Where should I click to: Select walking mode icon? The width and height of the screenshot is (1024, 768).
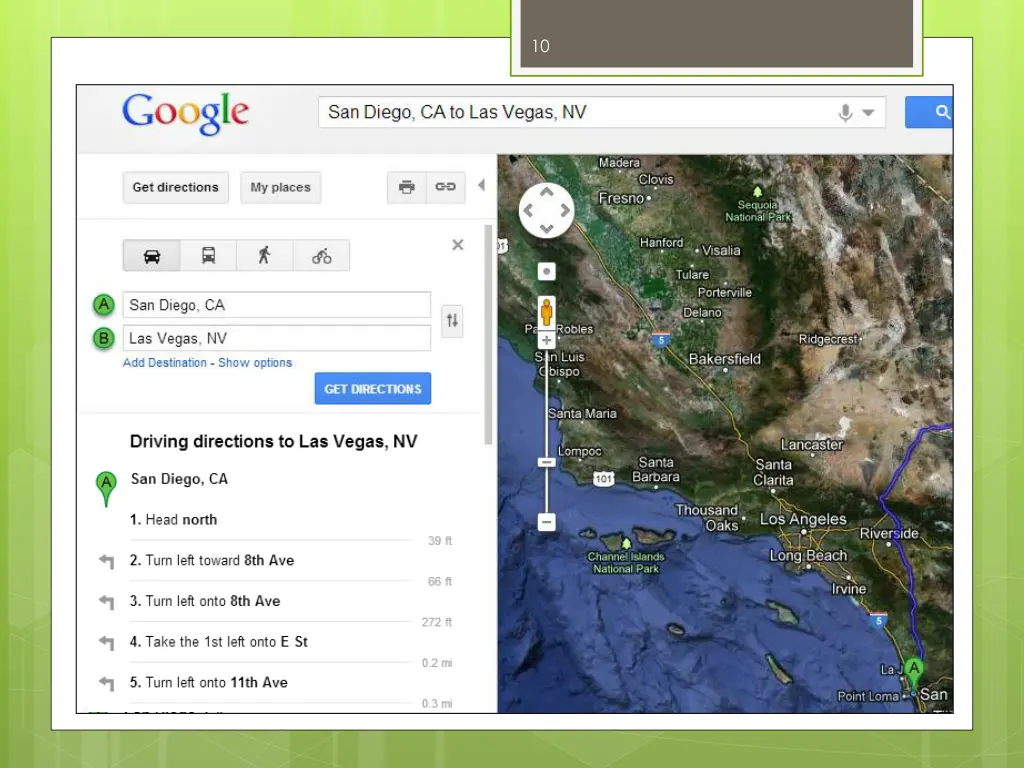pyautogui.click(x=264, y=255)
